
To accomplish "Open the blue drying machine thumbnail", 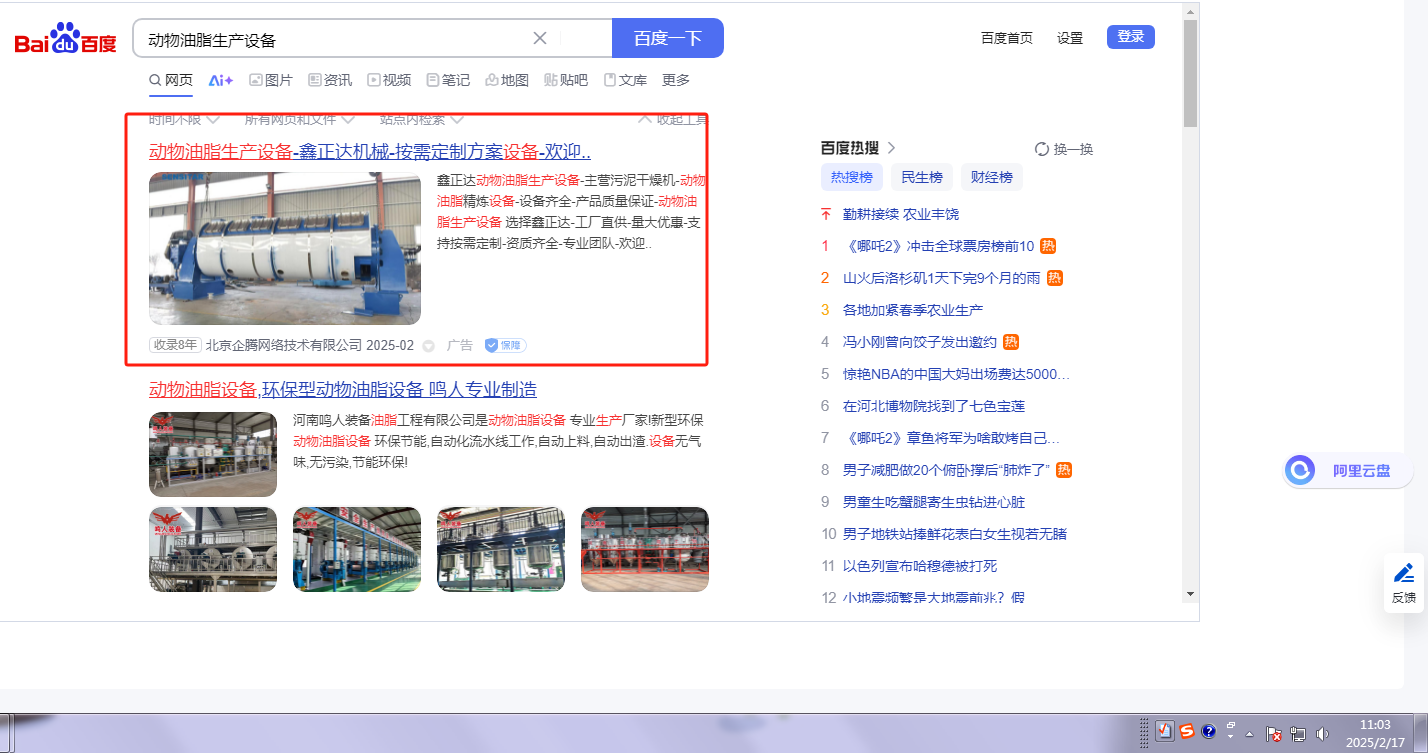I will 285,249.
